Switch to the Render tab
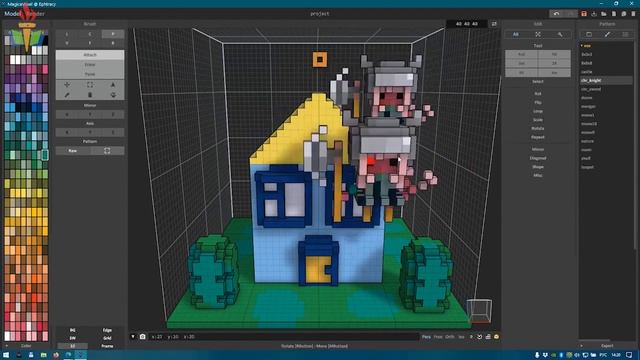The image size is (640, 360). click(36, 13)
